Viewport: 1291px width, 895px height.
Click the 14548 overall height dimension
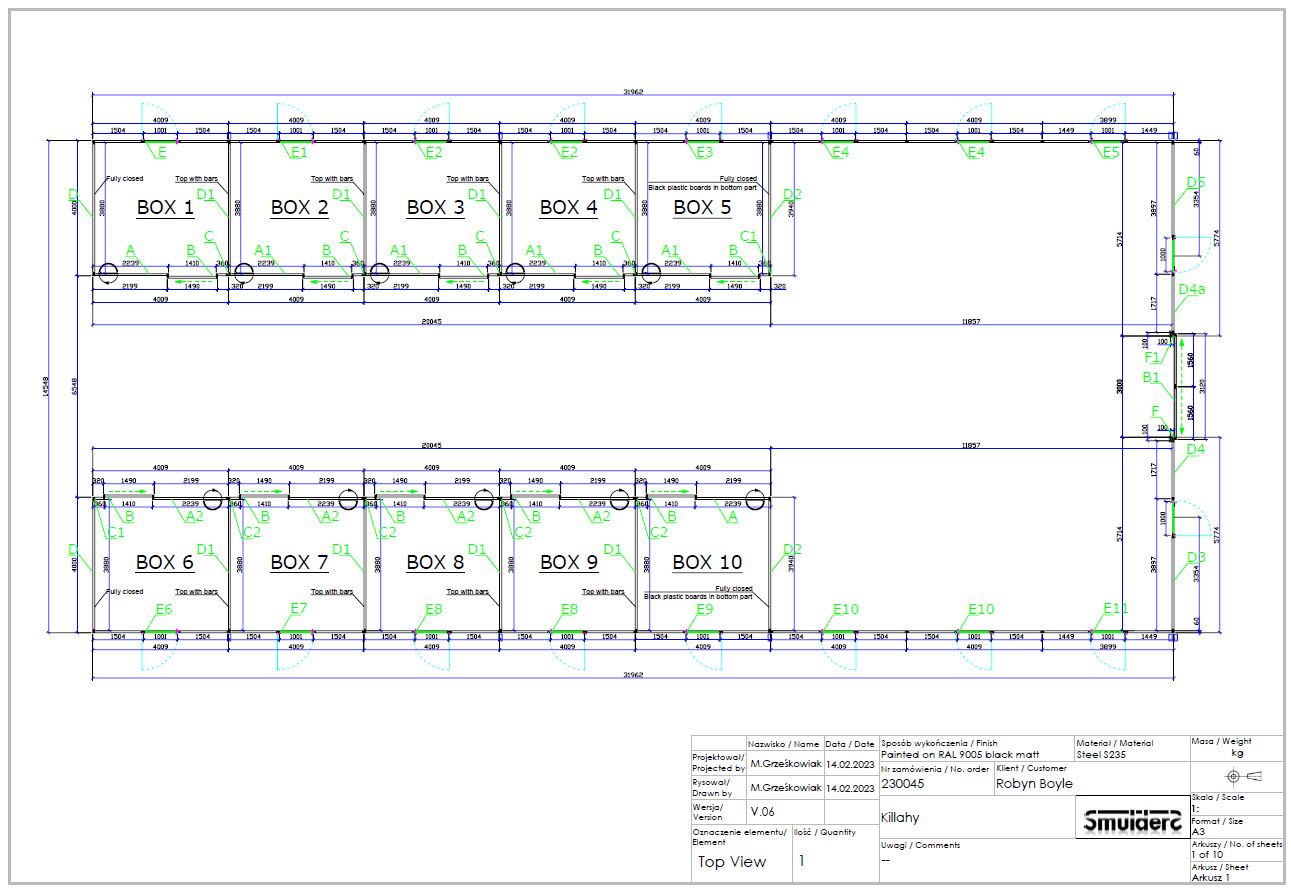pos(46,387)
